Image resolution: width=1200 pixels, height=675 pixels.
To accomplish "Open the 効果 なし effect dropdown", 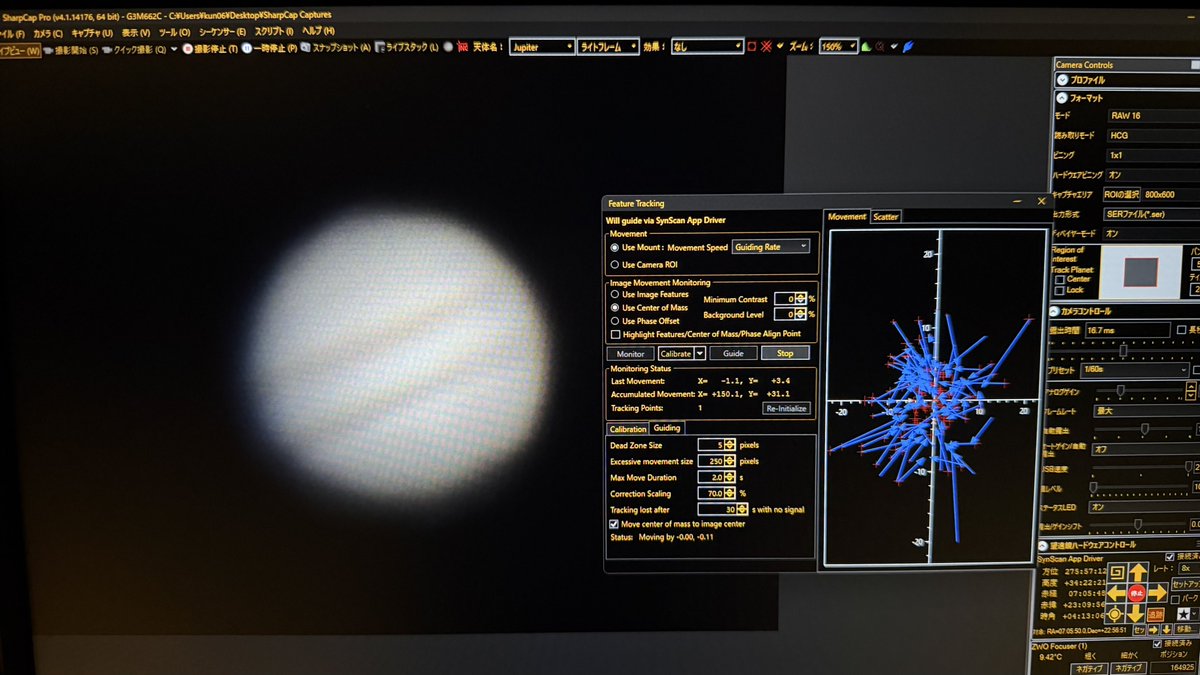I will 707,47.
